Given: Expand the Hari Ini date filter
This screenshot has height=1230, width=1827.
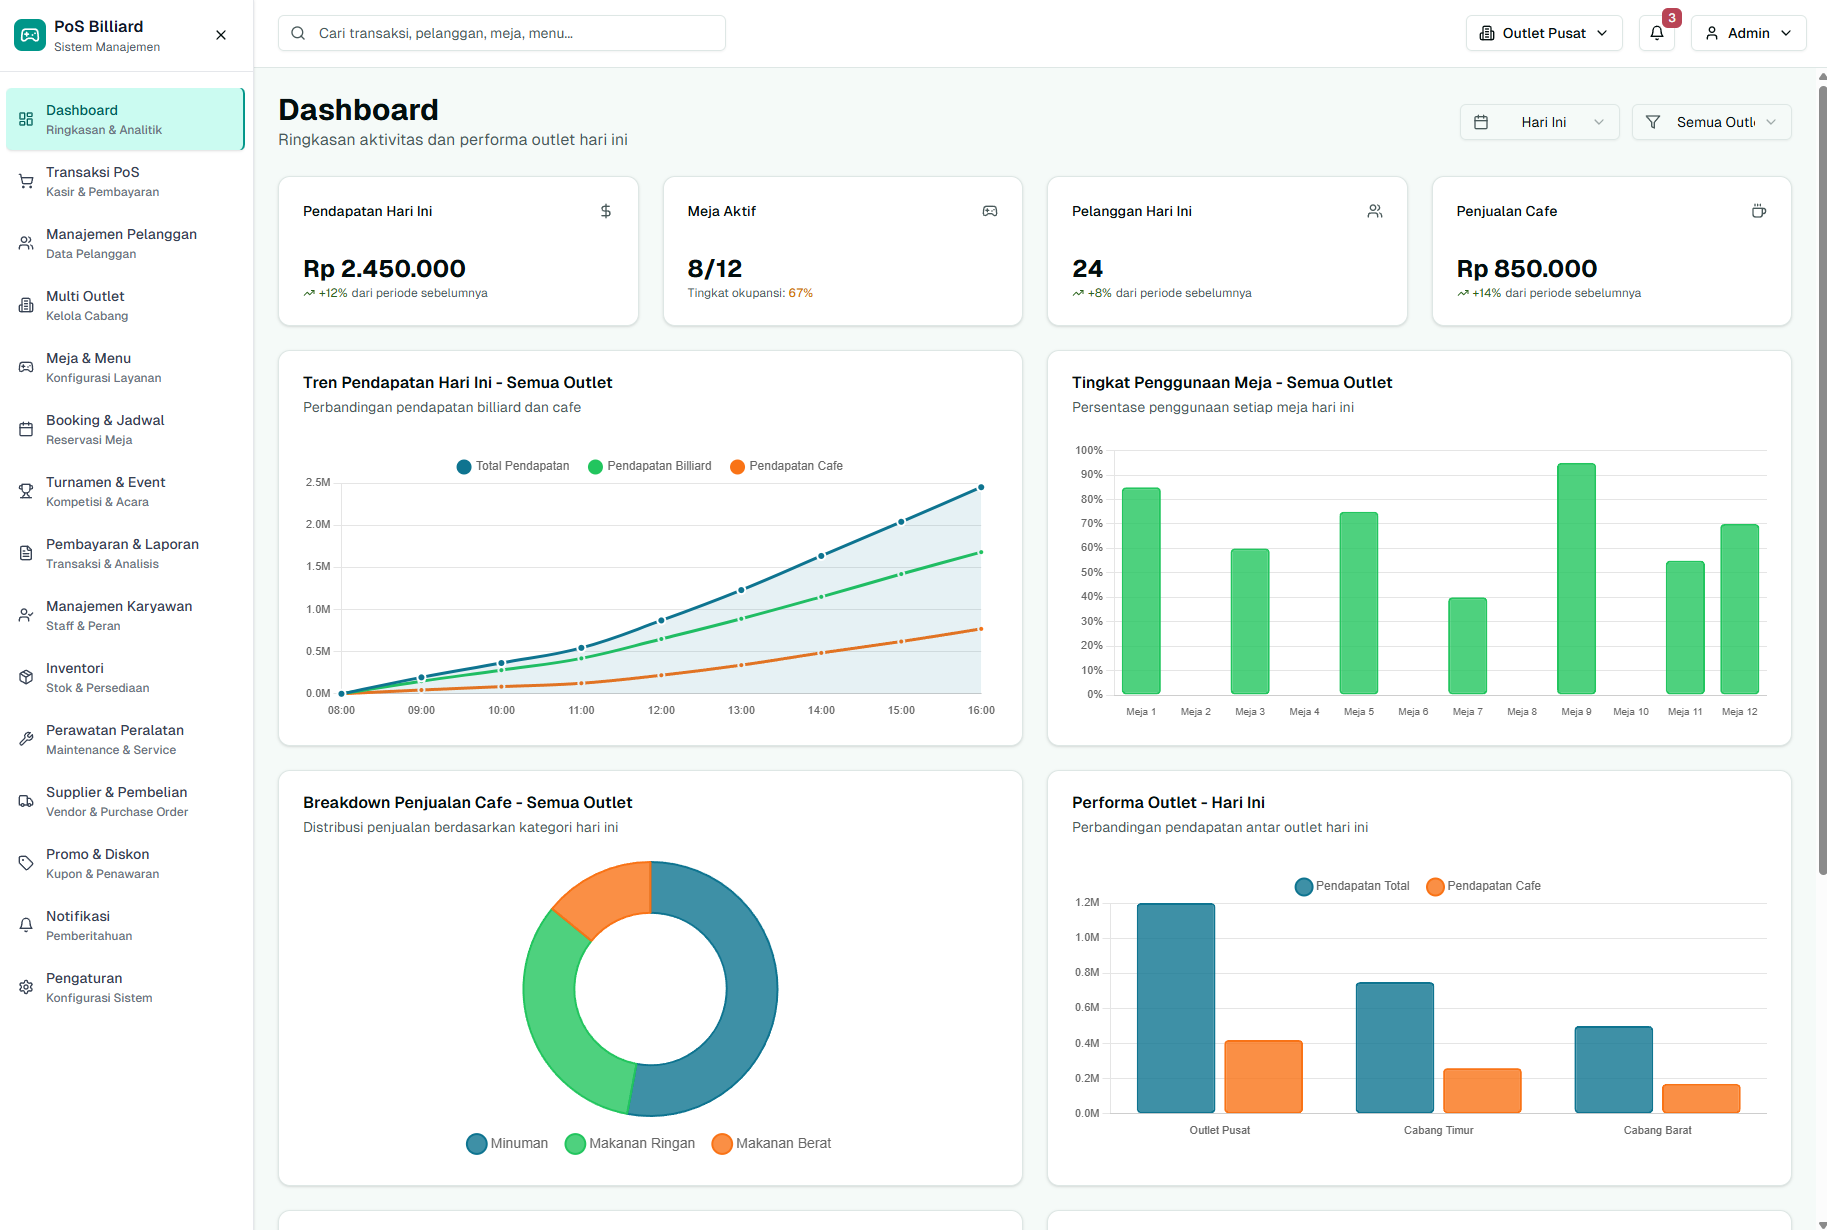Looking at the screenshot, I should (1539, 122).
